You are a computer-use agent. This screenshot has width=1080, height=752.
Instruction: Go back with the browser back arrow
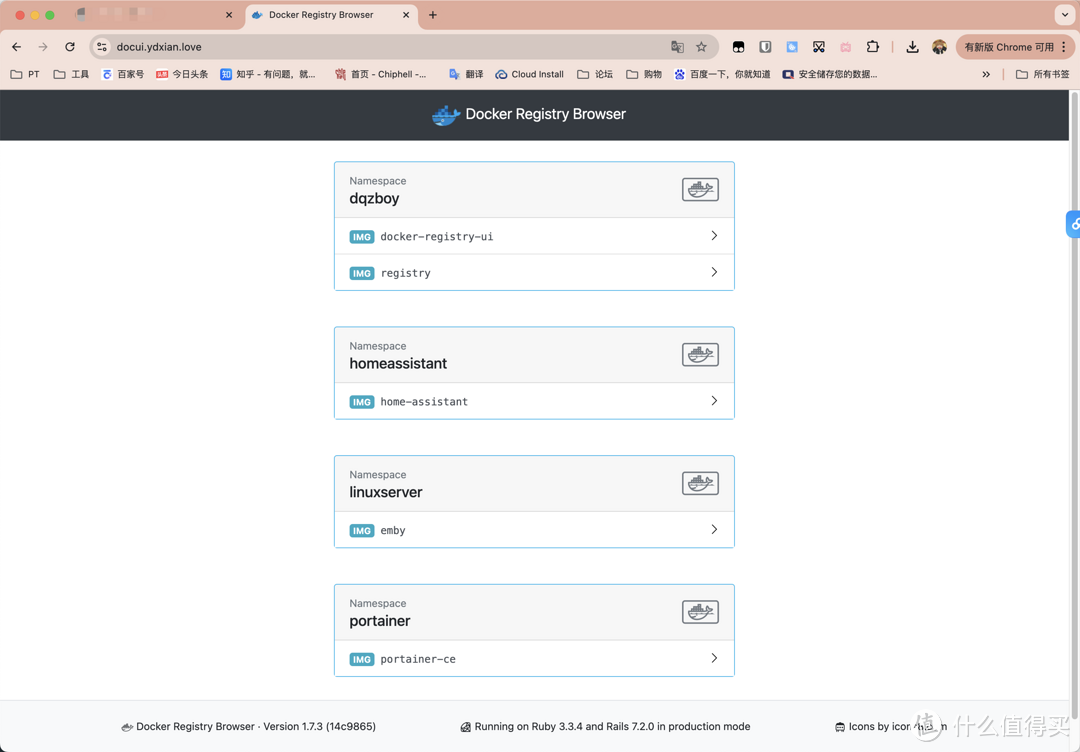click(x=17, y=47)
